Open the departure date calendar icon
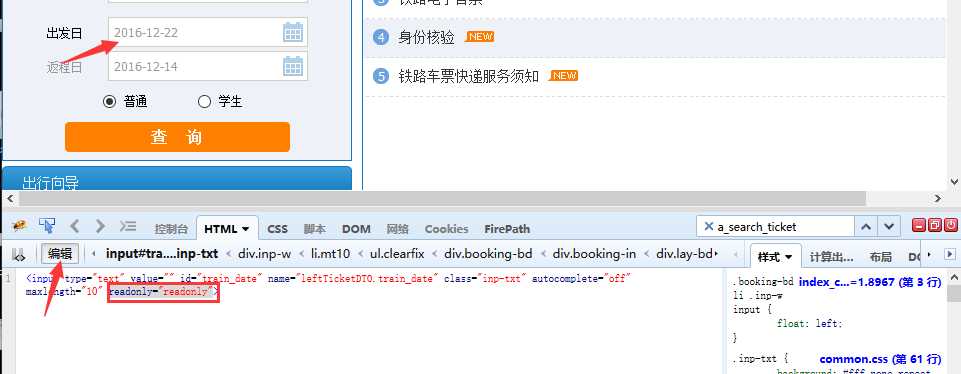 tap(293, 32)
